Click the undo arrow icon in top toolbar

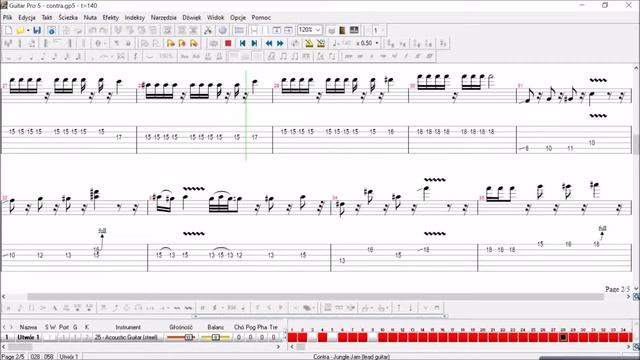tap(92, 31)
